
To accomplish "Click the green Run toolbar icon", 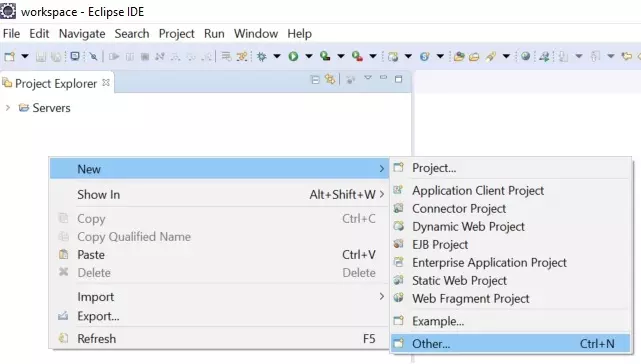I will pyautogui.click(x=293, y=56).
